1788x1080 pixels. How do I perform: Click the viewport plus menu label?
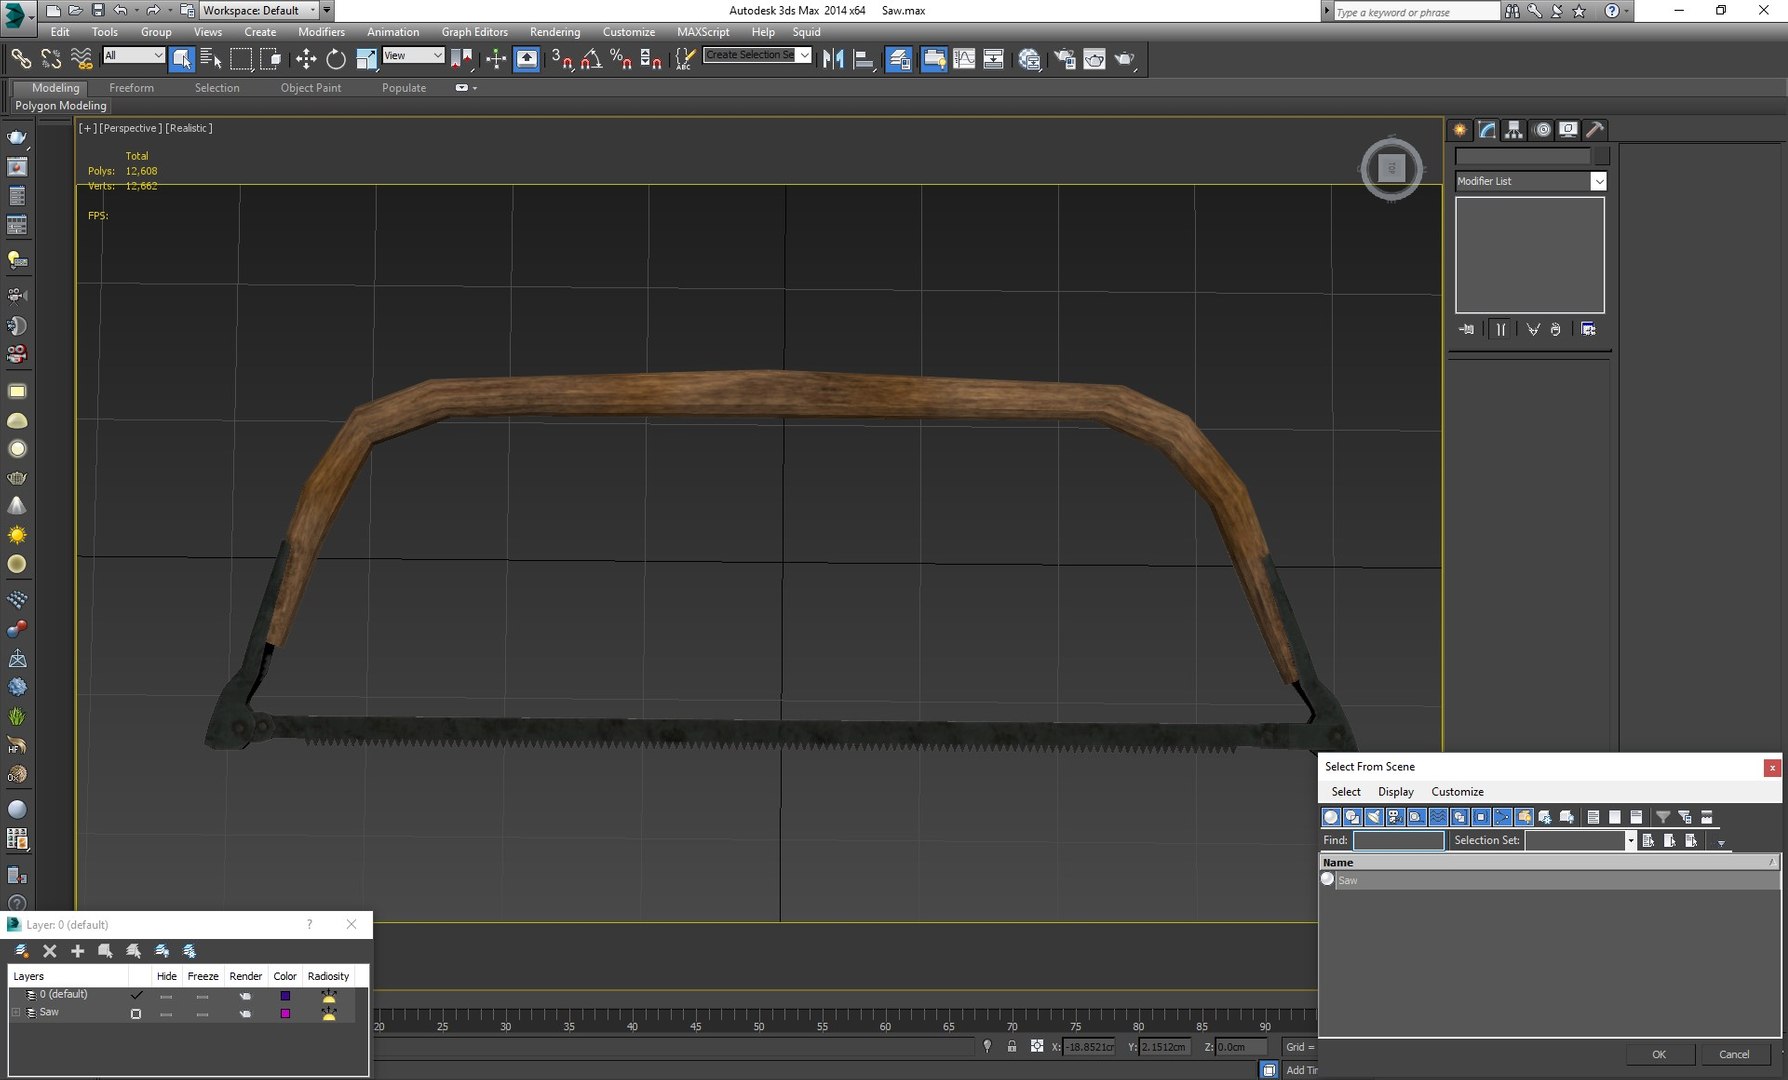88,128
